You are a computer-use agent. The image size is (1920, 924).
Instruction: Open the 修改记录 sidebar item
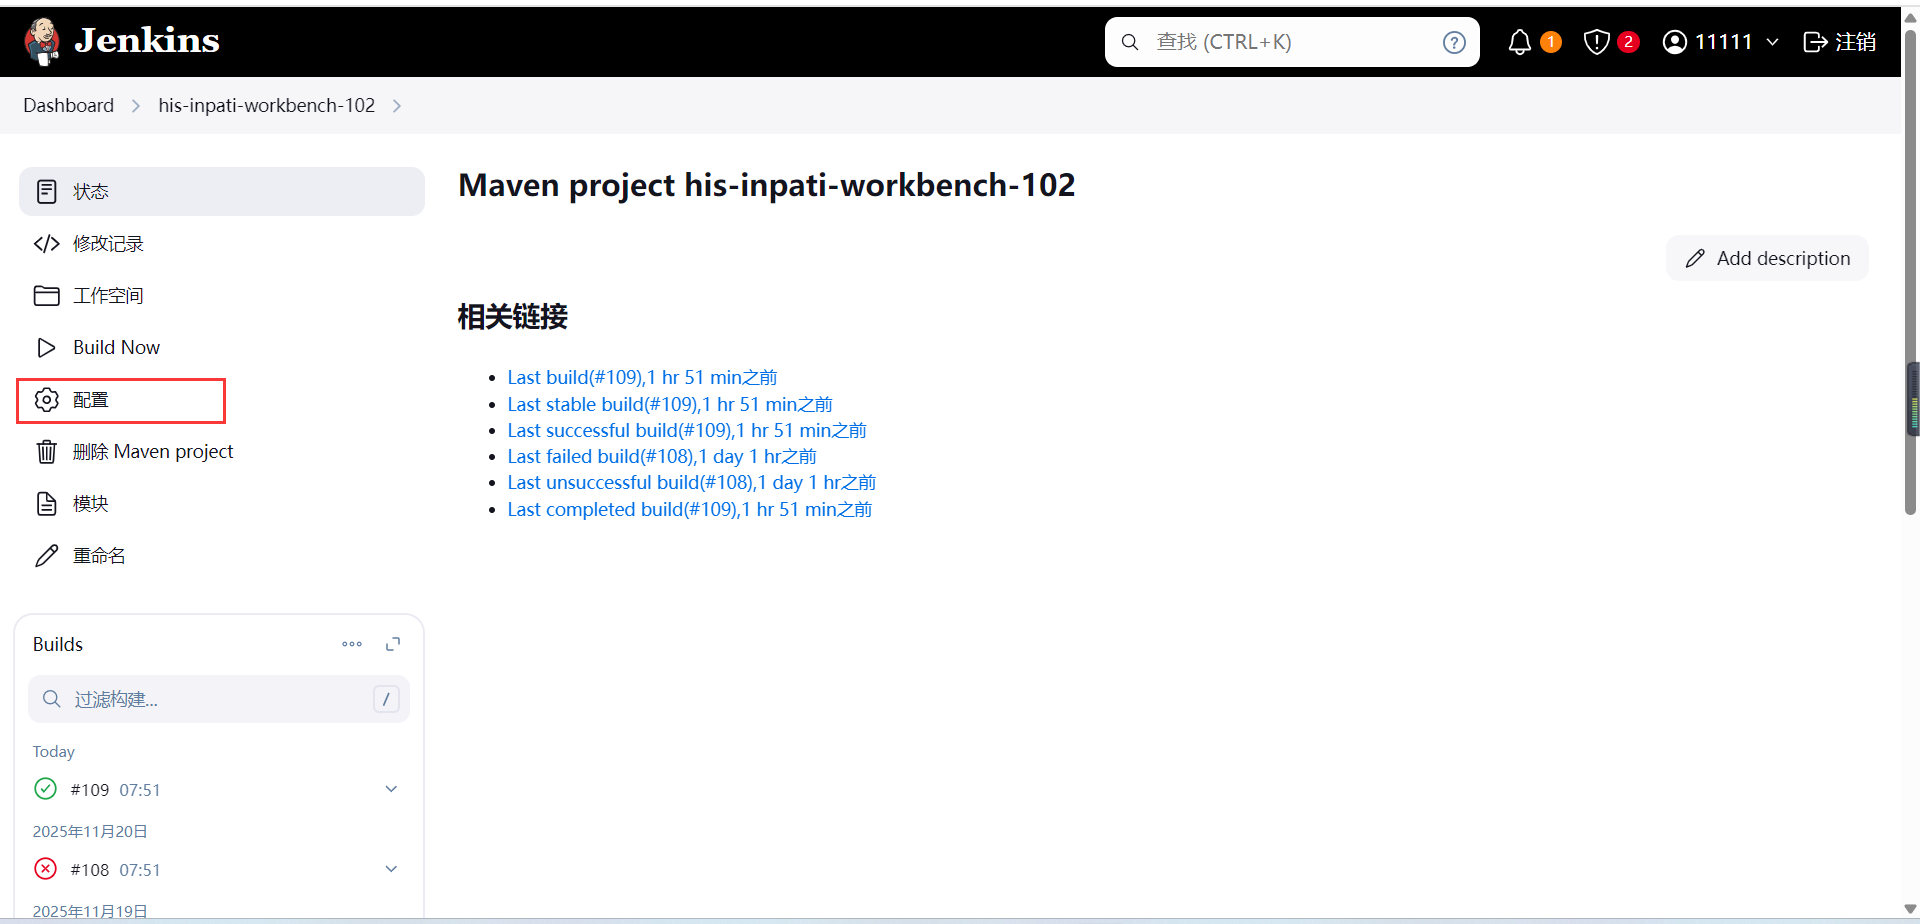pos(222,243)
